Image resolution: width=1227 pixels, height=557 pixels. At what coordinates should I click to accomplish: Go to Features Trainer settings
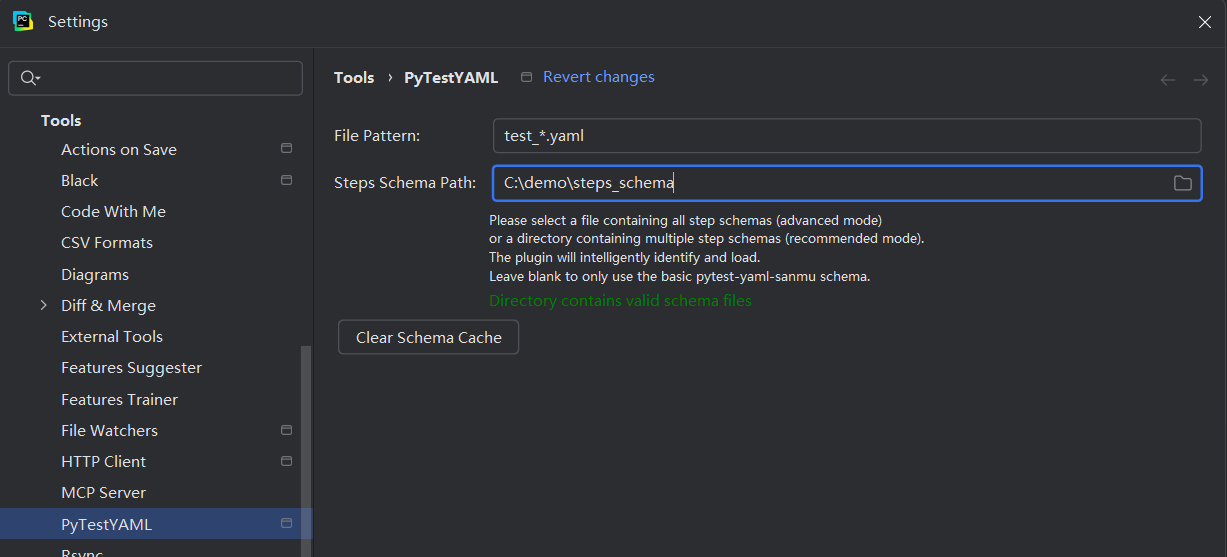[x=119, y=399]
